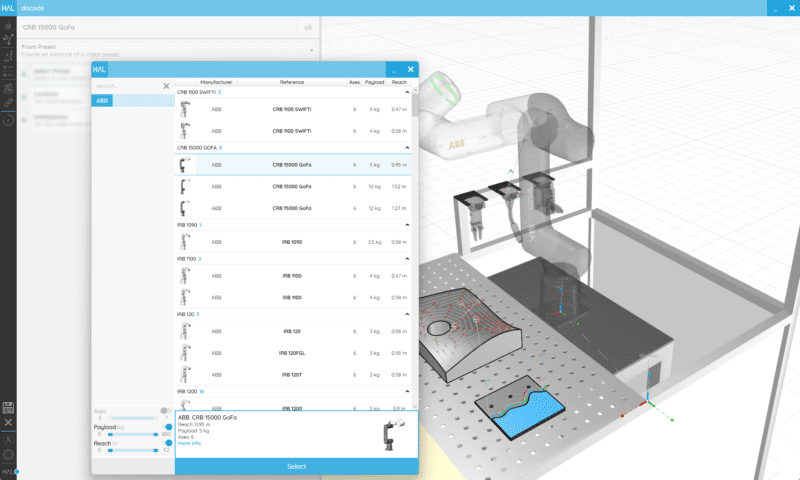Enable the Axes filter toggle

tap(165, 411)
